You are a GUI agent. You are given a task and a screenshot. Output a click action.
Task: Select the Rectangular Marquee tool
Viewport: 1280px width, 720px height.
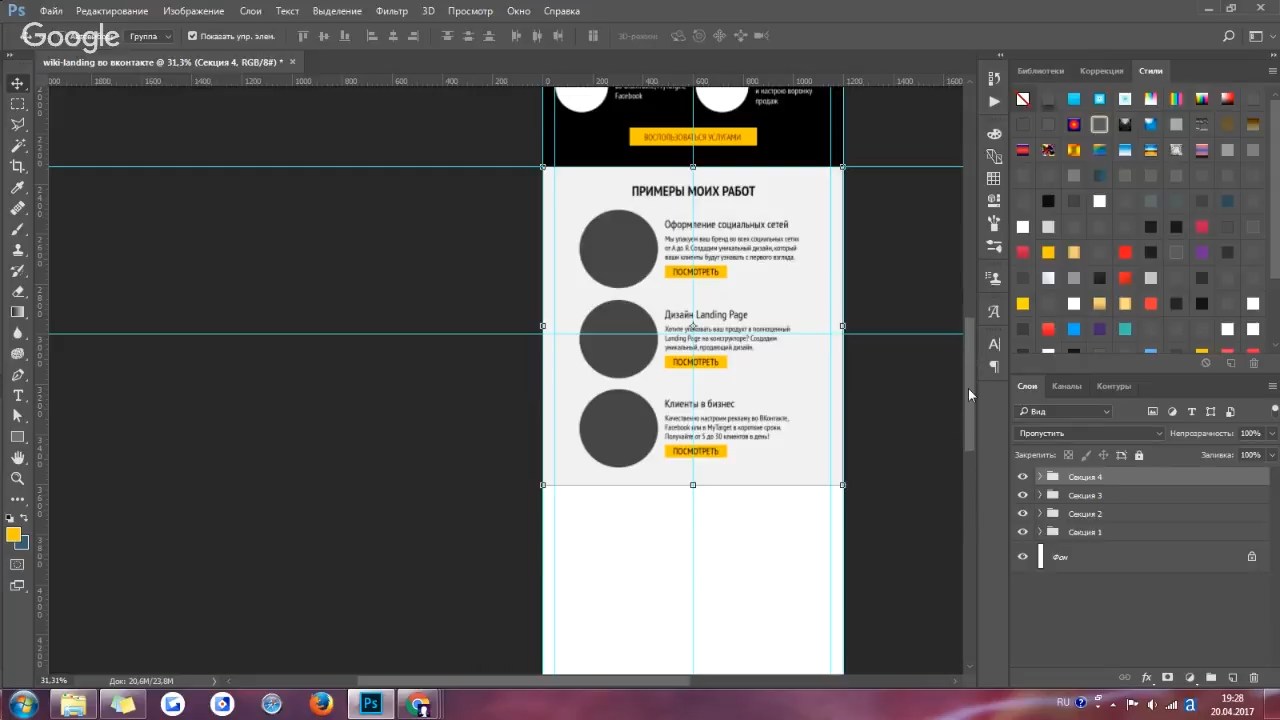17,104
